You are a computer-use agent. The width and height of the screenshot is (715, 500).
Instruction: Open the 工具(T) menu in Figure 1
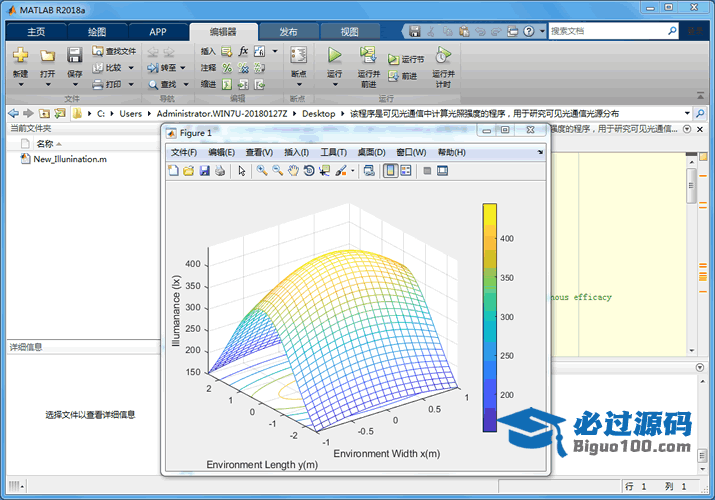pyautogui.click(x=333, y=152)
